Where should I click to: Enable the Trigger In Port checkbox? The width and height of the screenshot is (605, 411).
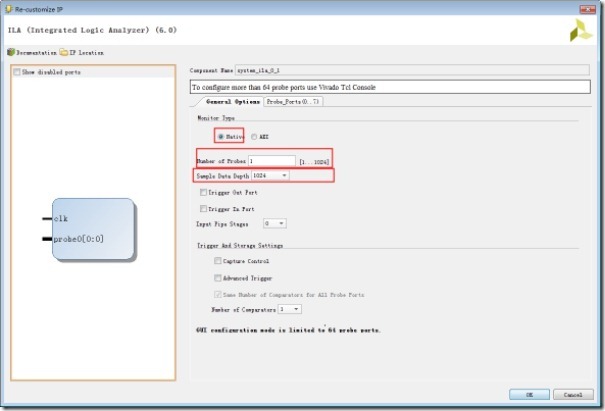click(x=203, y=209)
